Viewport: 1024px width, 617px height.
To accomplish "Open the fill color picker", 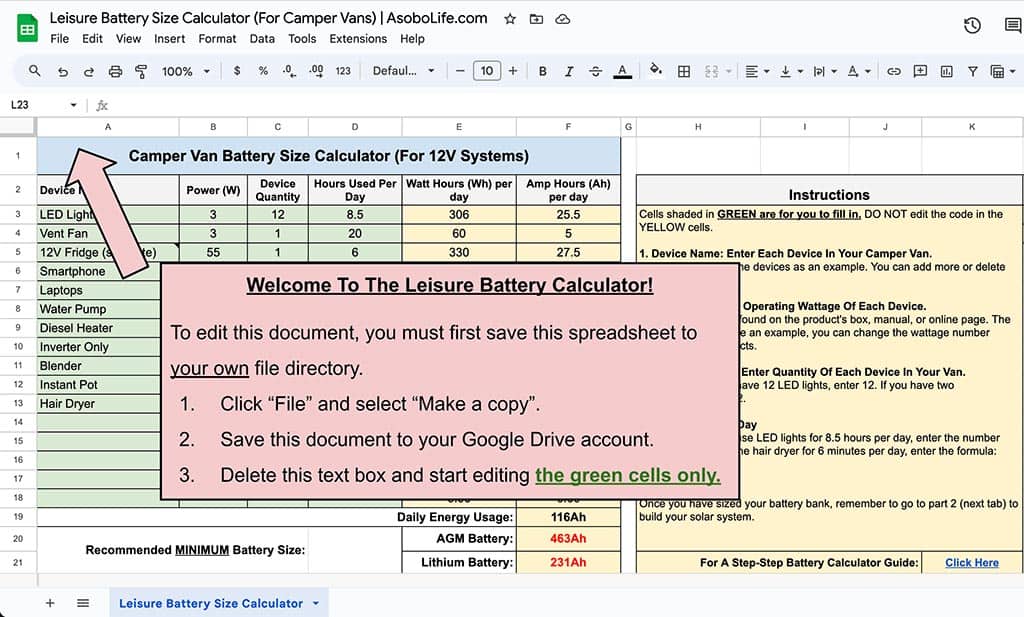I will [656, 71].
